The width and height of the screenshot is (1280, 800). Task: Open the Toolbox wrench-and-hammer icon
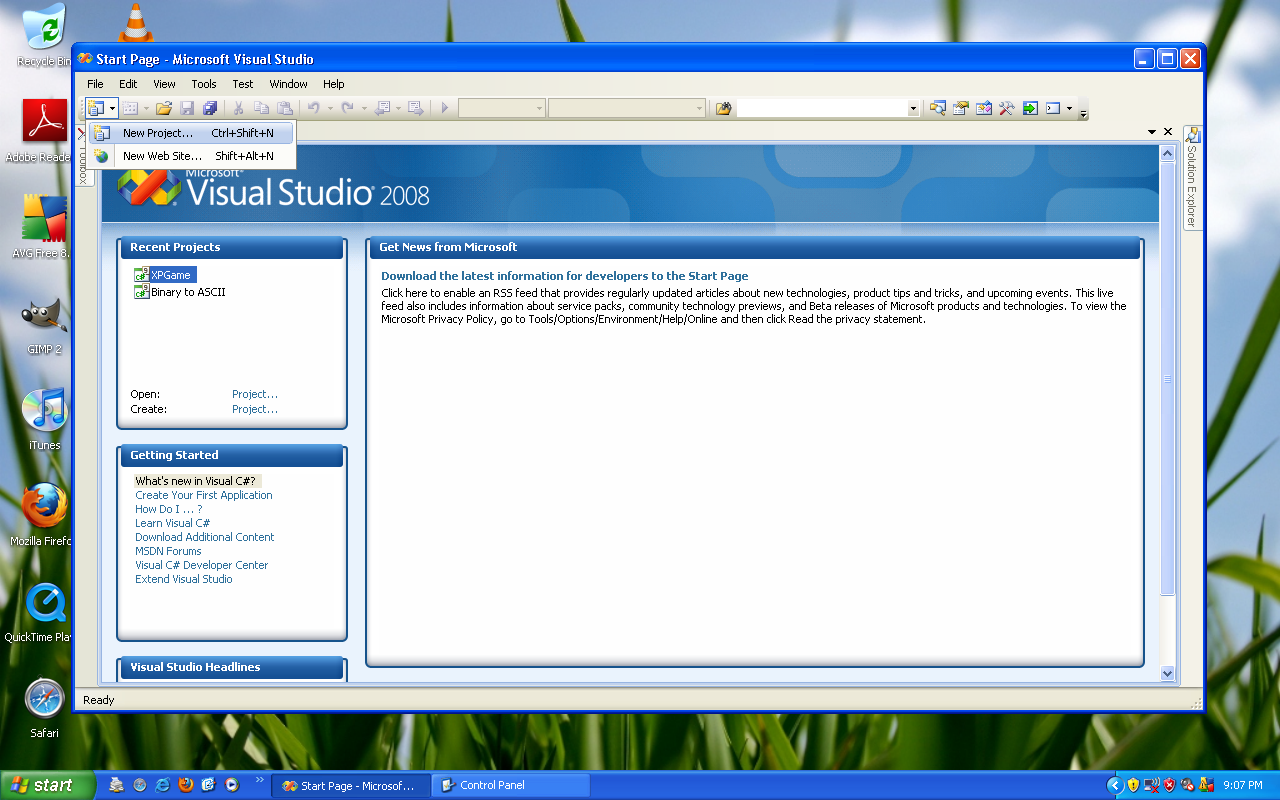pos(1007,108)
